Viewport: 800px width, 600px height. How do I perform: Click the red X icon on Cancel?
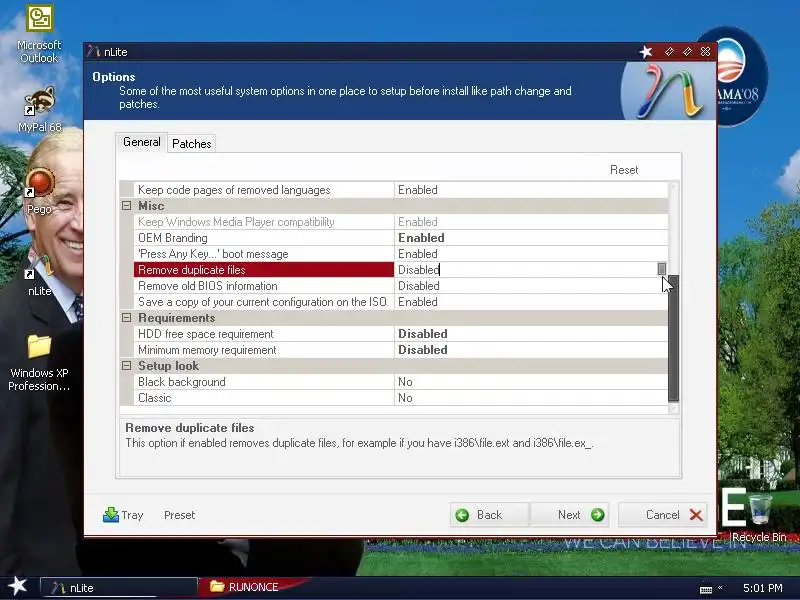[x=696, y=514]
